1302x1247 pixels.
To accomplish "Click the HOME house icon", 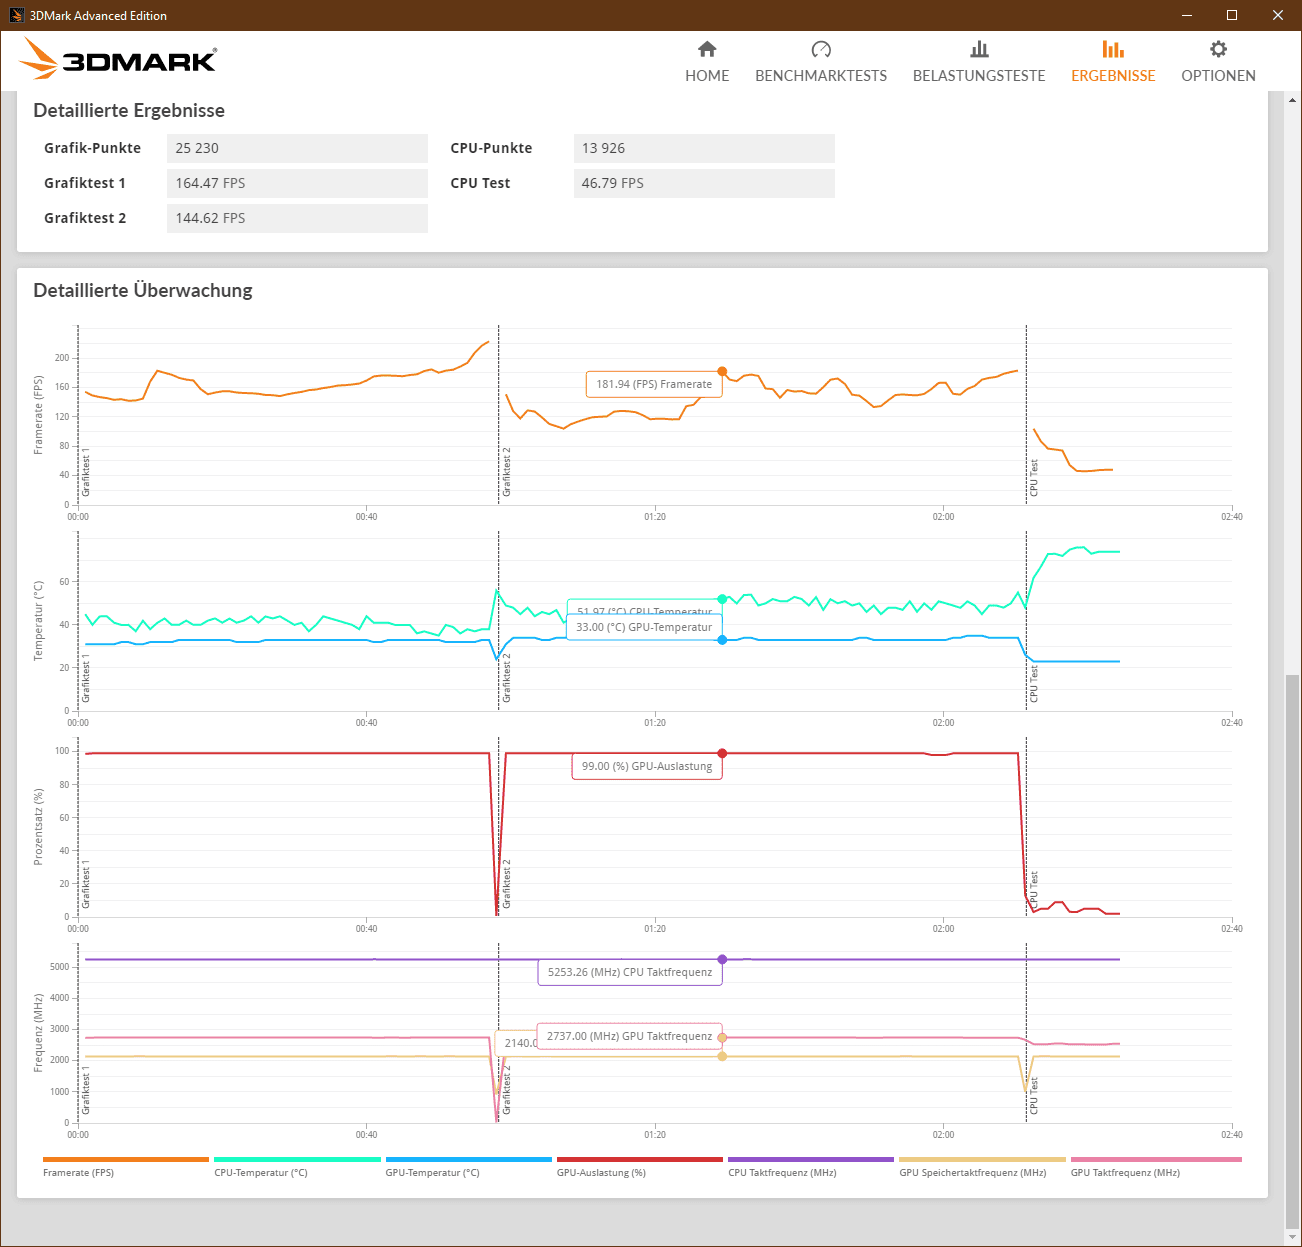I will pyautogui.click(x=707, y=49).
